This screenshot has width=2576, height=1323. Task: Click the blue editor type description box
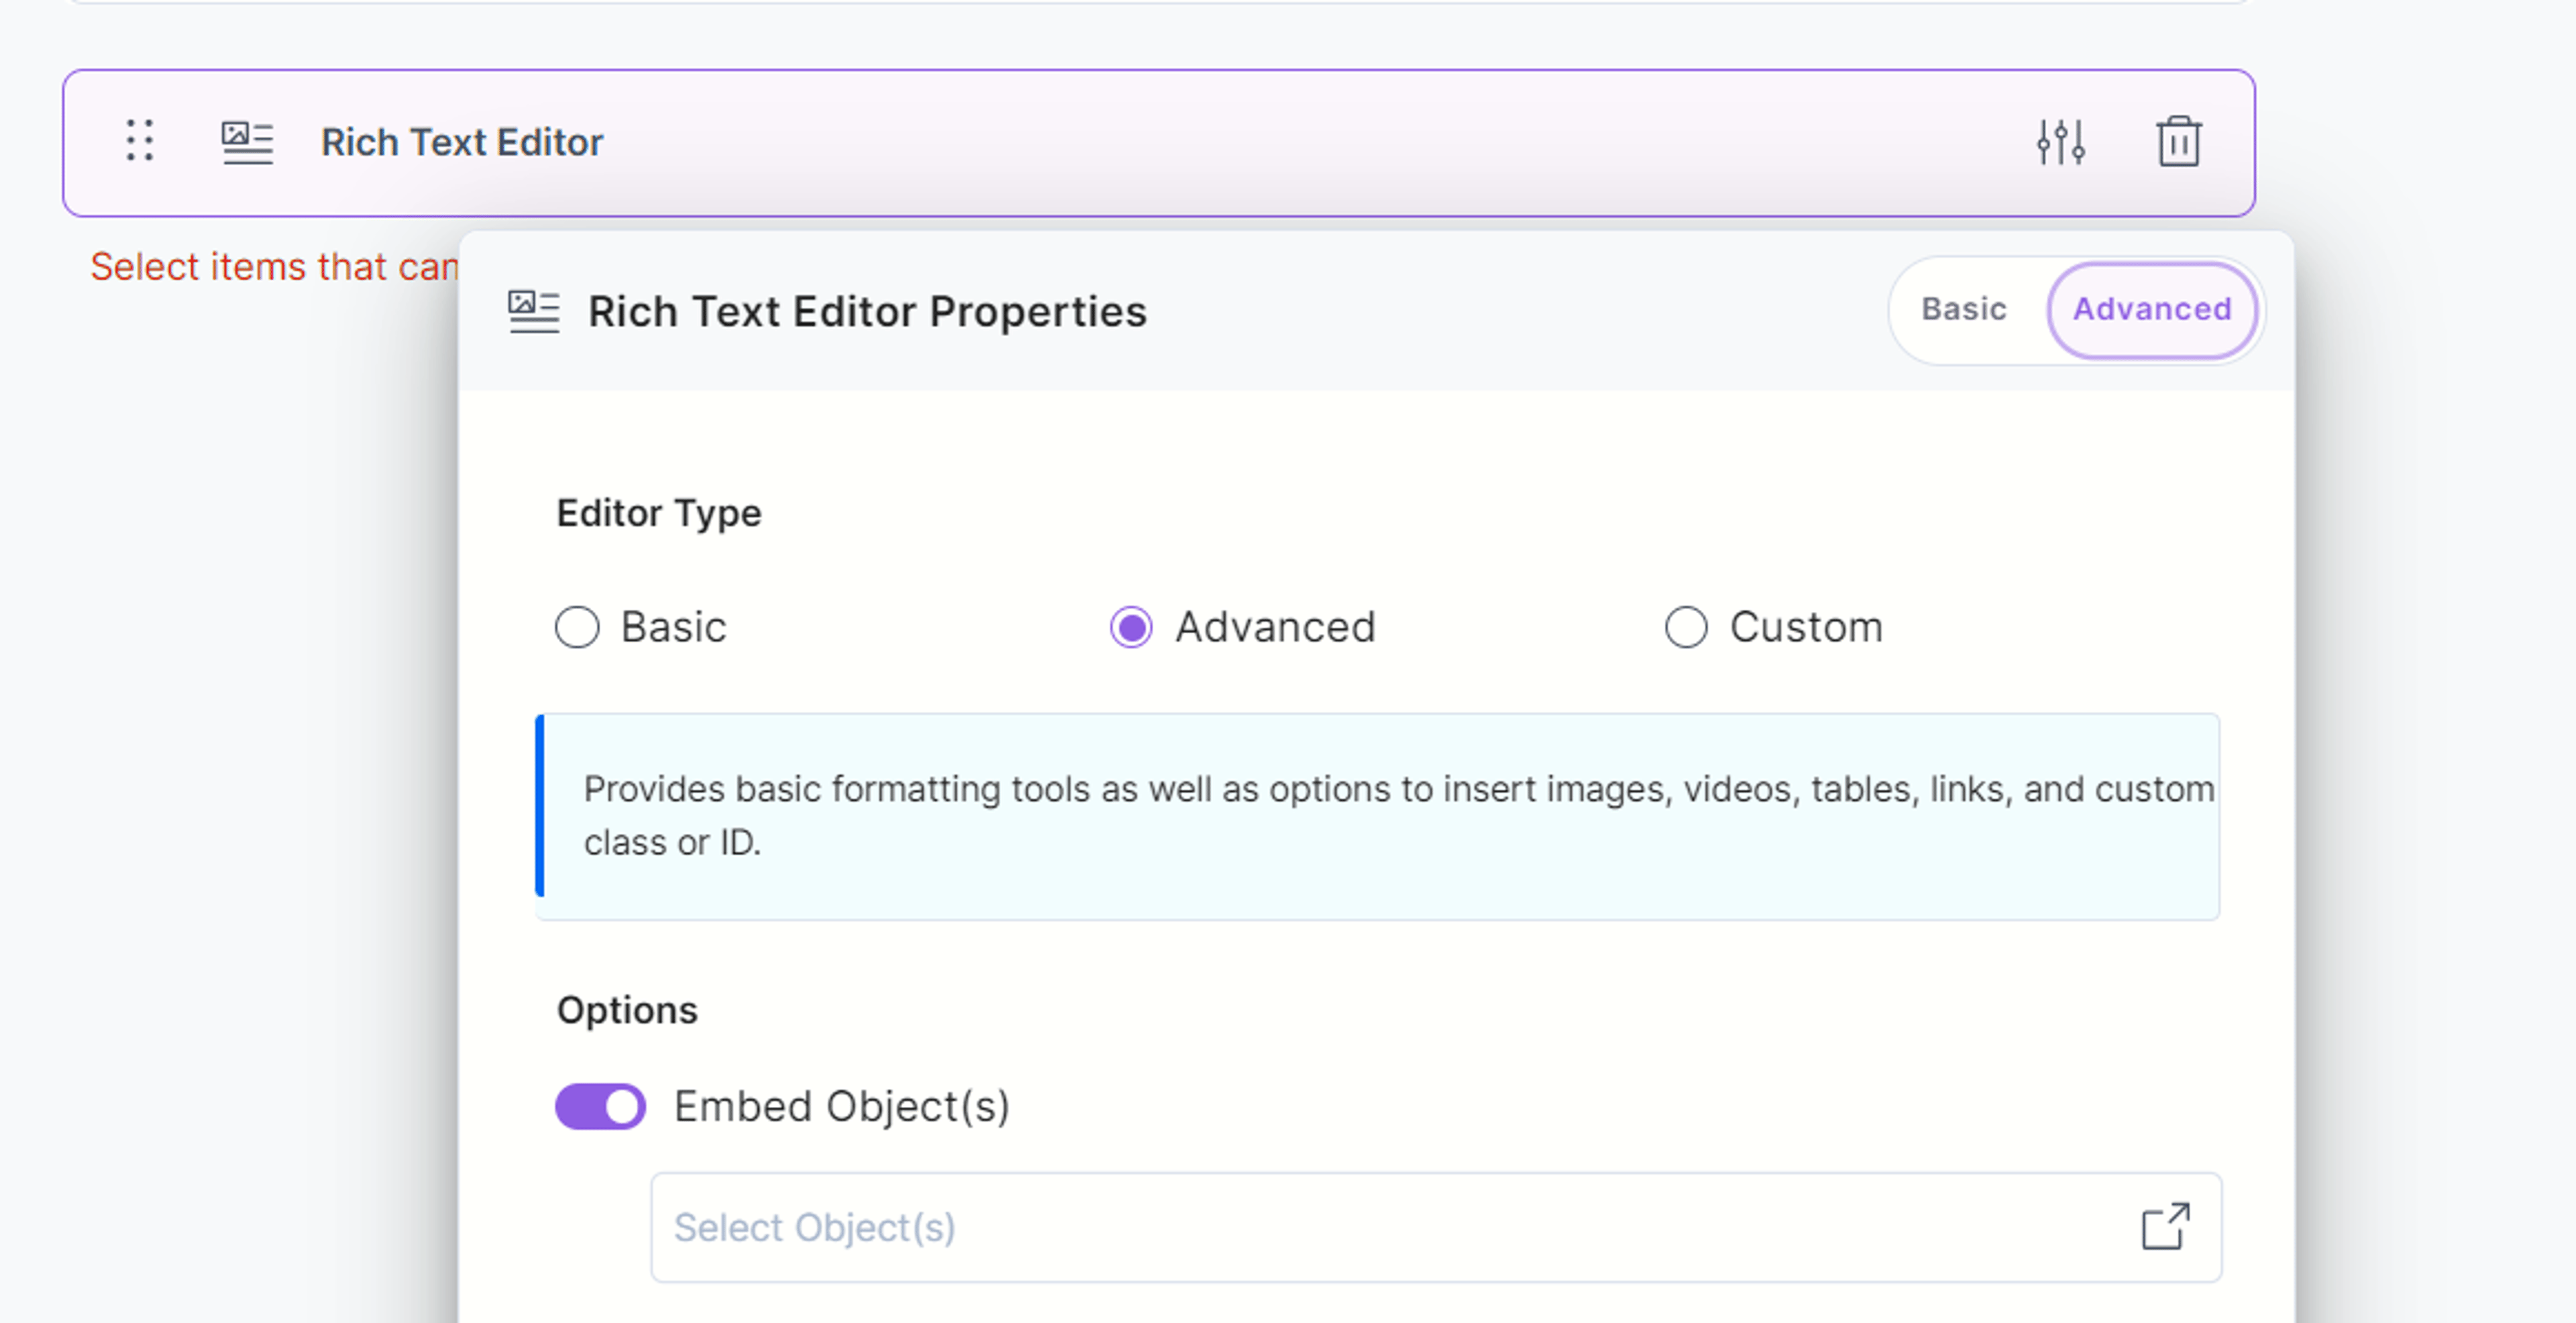1377,816
